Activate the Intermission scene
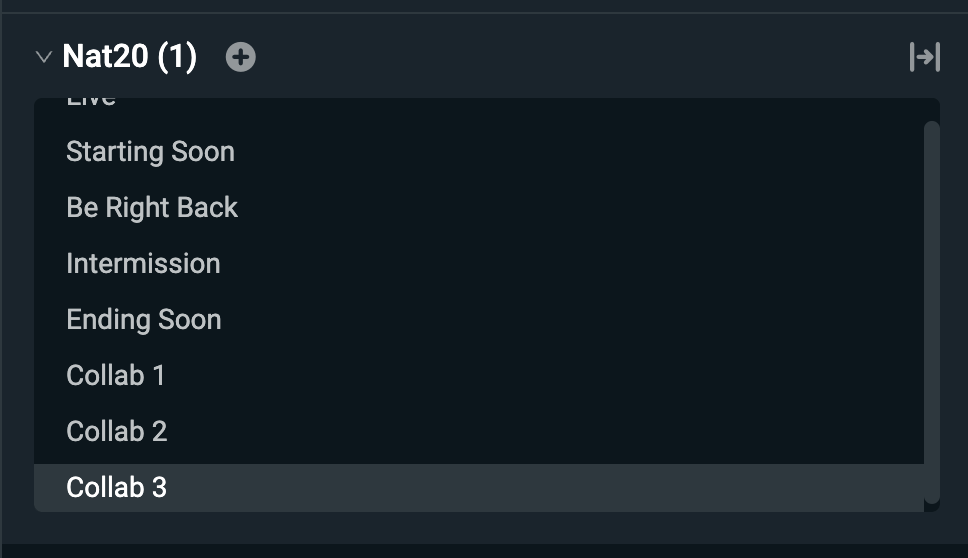 click(143, 264)
